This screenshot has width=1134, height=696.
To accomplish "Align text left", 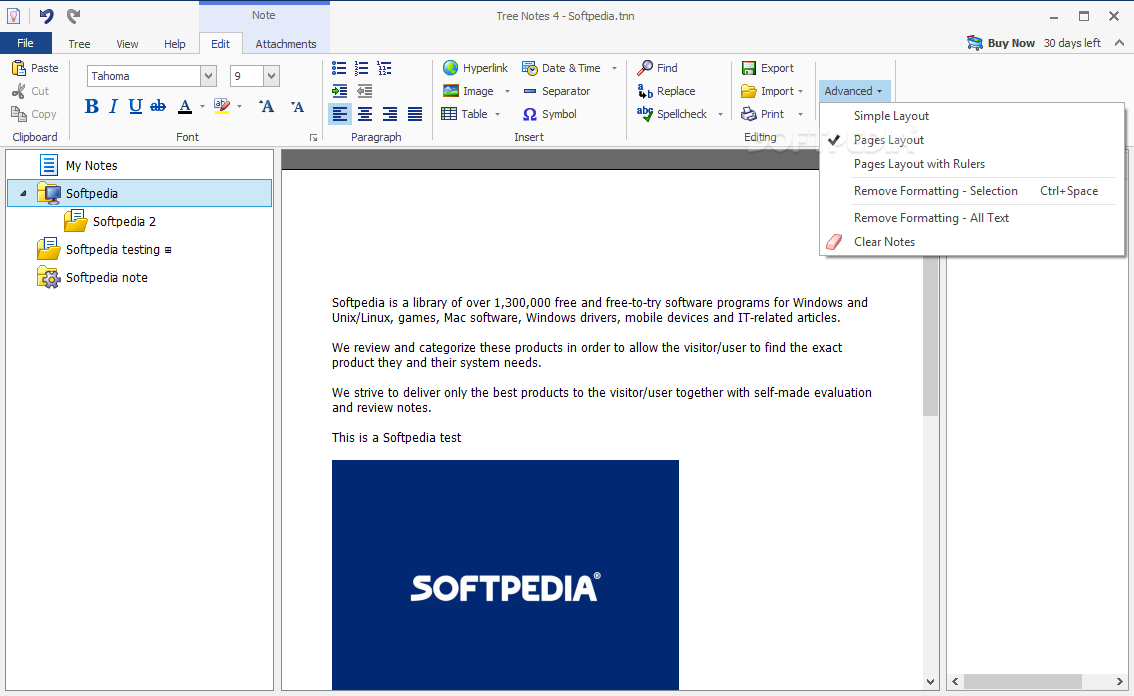I will click(x=340, y=114).
